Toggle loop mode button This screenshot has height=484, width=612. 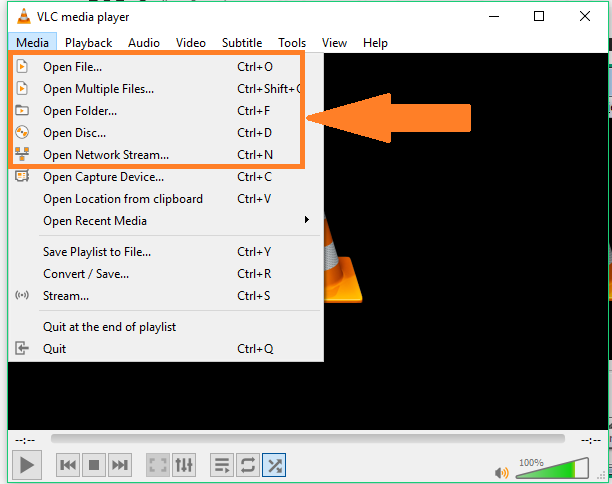click(x=248, y=465)
